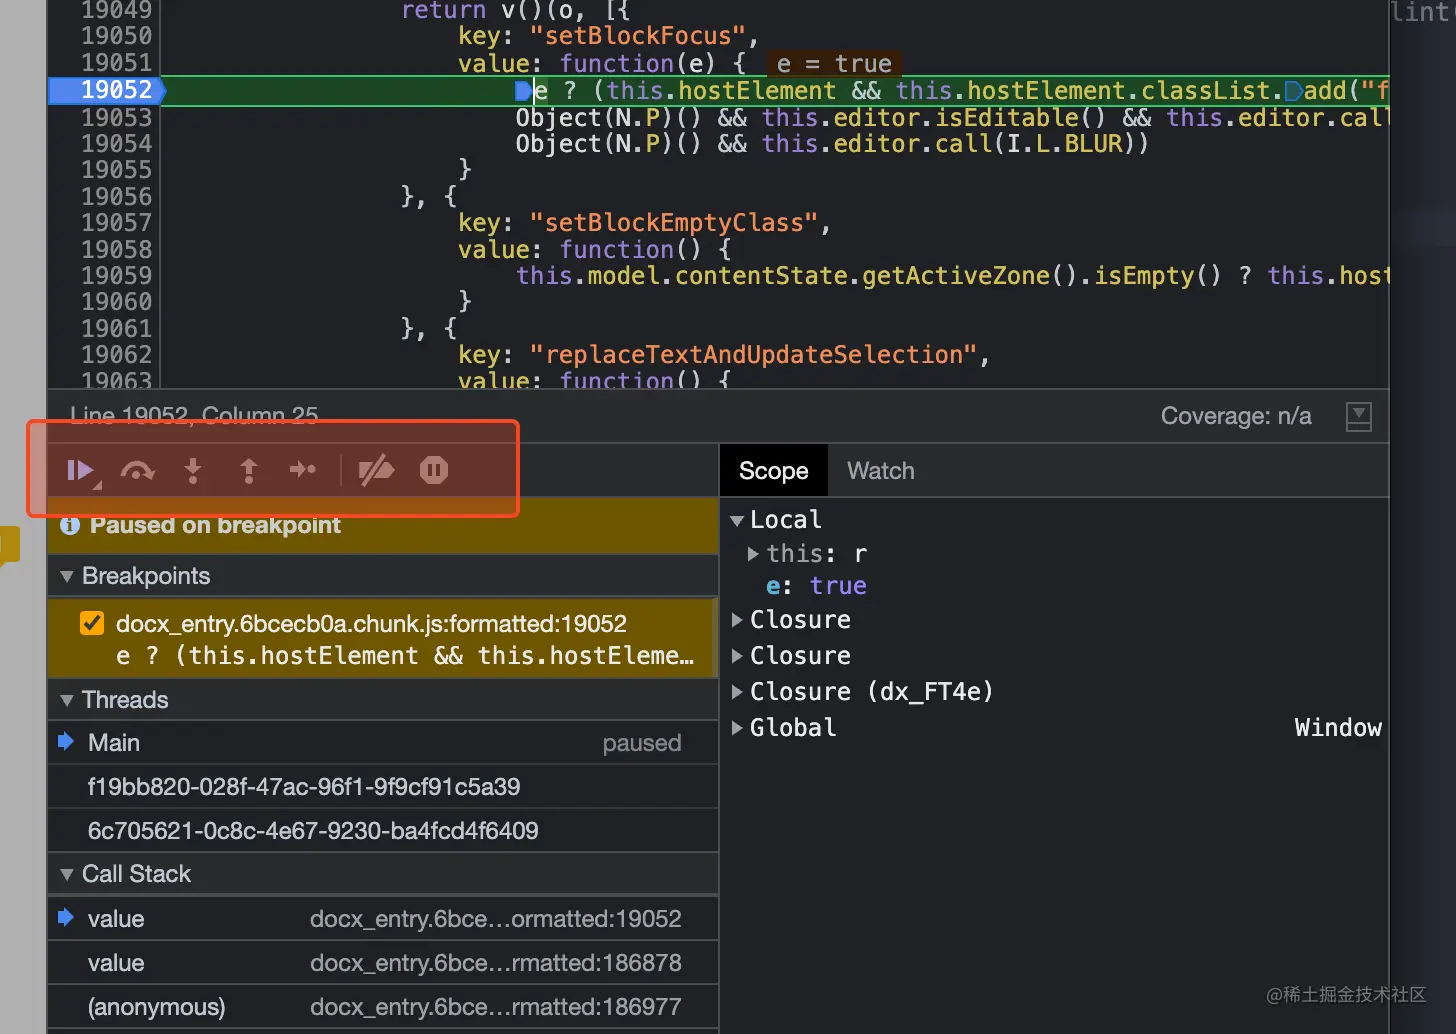Image resolution: width=1456 pixels, height=1034 pixels.
Task: Step out of current function
Action: click(249, 470)
